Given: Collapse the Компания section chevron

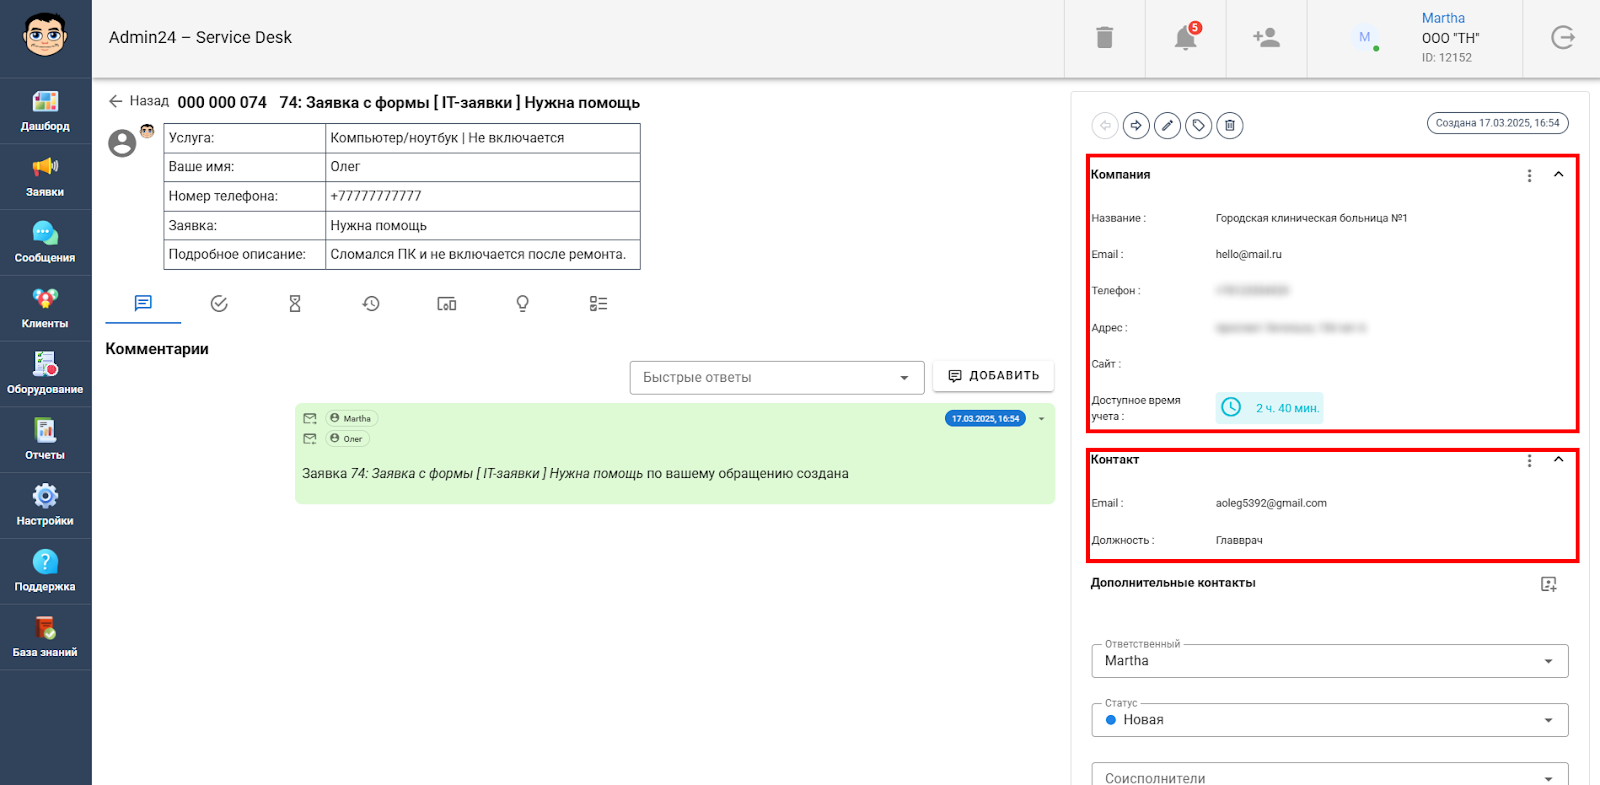Looking at the screenshot, I should click(x=1558, y=174).
